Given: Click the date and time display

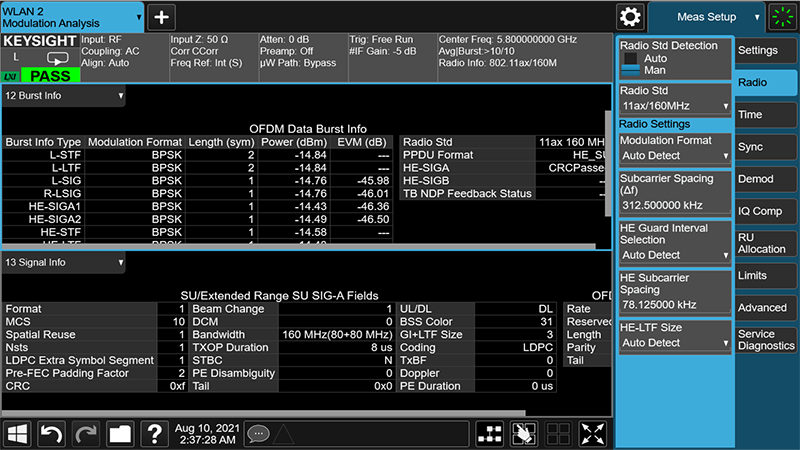Looking at the screenshot, I should point(207,434).
